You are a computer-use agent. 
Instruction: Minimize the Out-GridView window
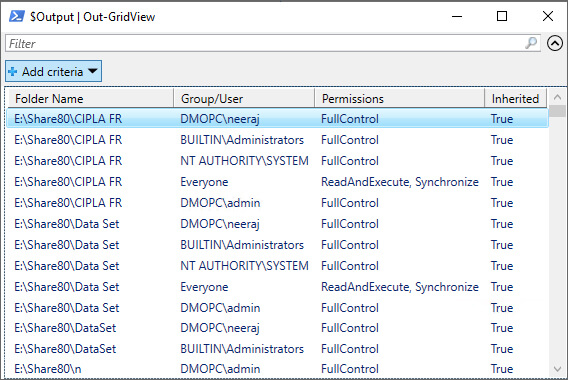click(457, 16)
